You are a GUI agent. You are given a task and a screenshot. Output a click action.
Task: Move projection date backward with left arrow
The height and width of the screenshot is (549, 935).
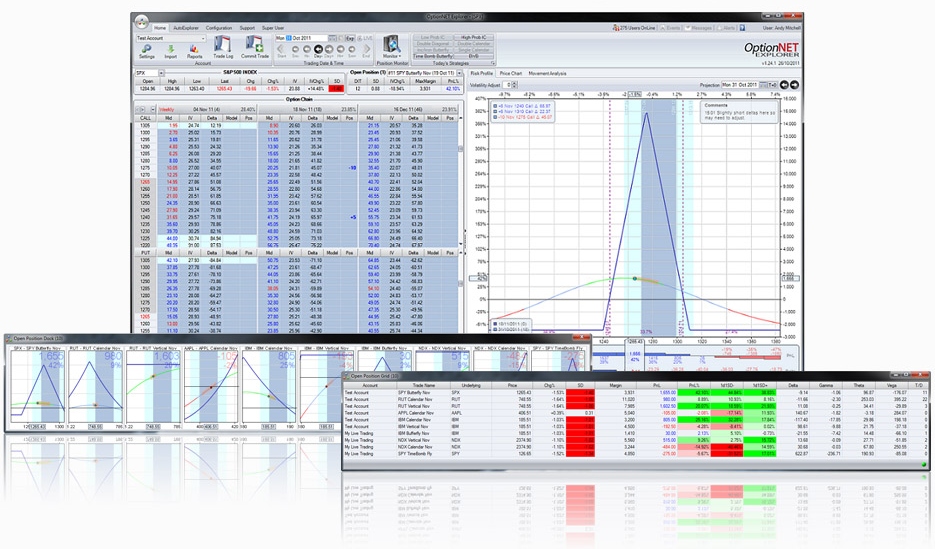[x=784, y=85]
